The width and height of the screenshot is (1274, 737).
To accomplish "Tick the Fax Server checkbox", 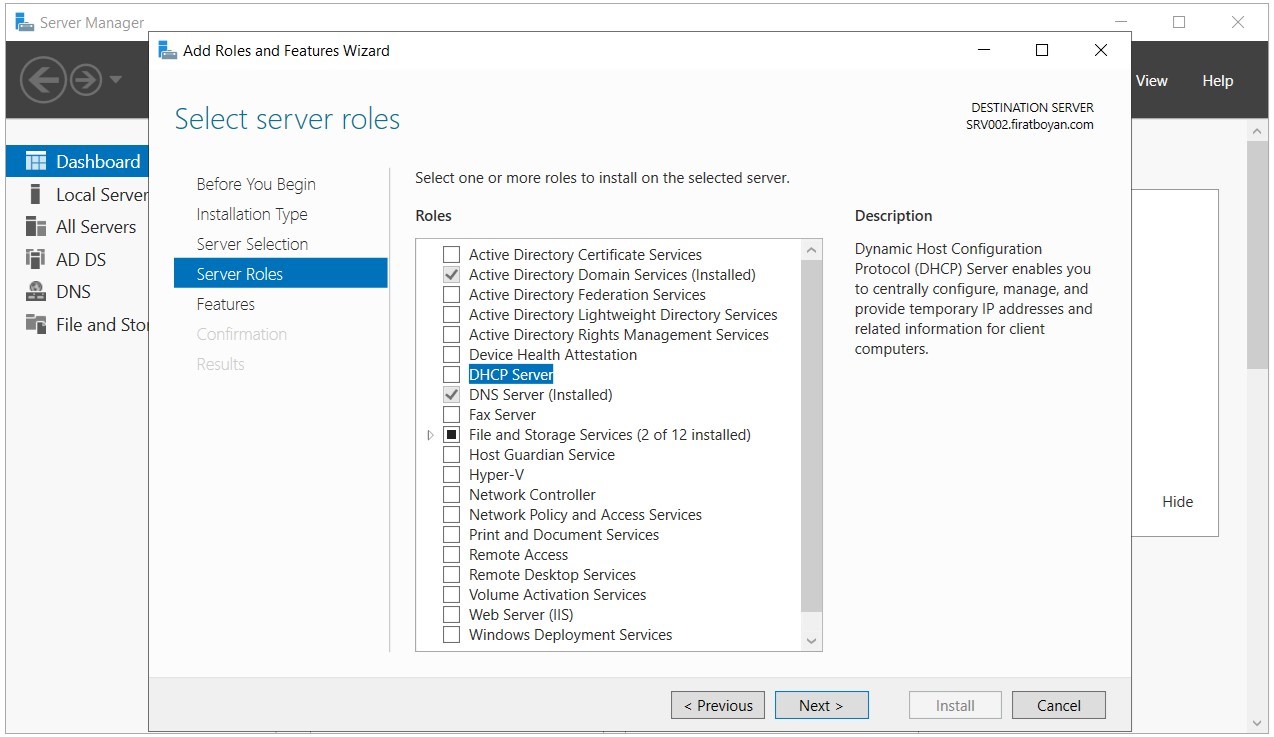I will point(452,415).
